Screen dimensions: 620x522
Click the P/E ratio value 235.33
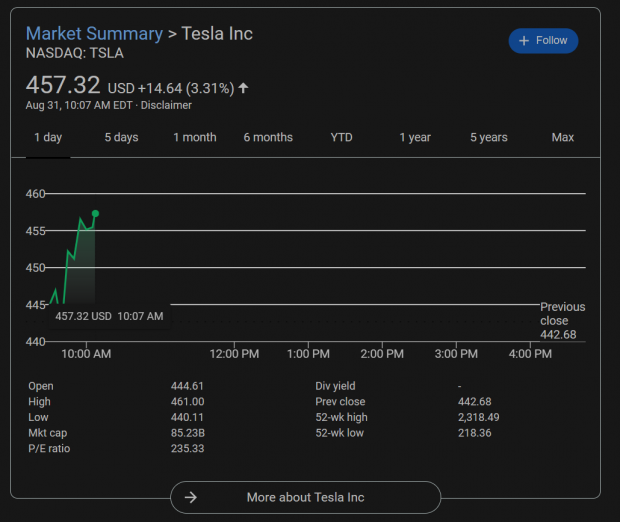(x=187, y=448)
